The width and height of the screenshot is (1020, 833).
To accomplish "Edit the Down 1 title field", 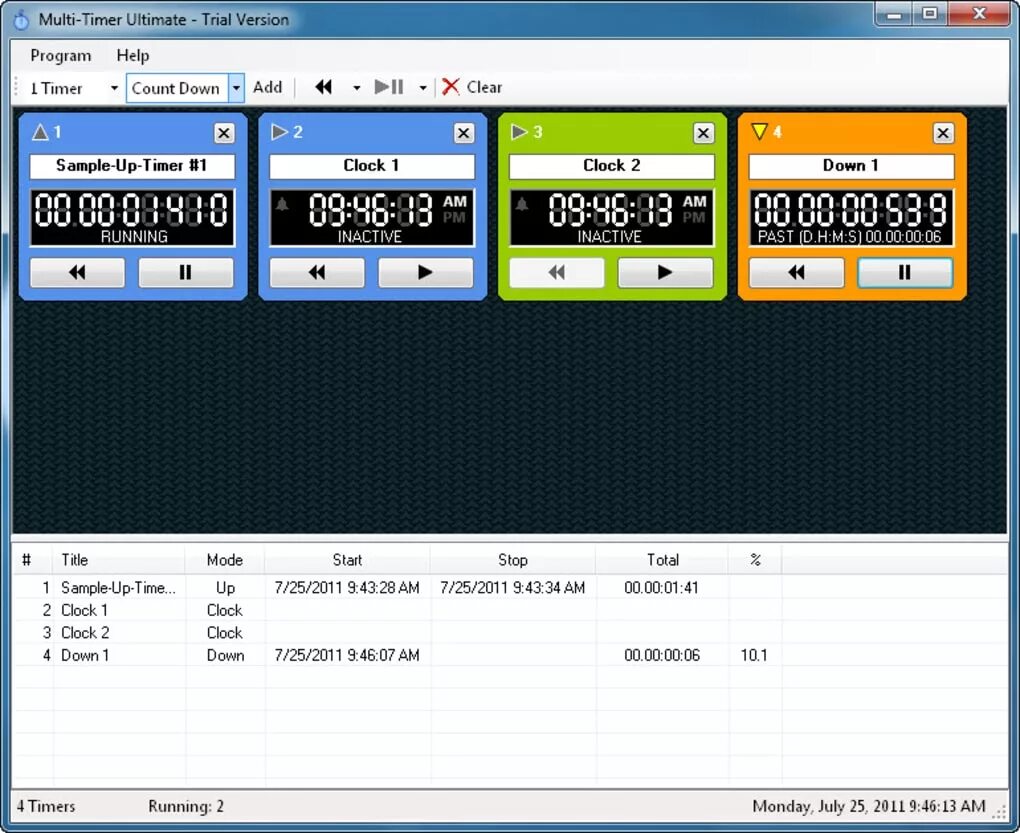I will click(x=851, y=166).
